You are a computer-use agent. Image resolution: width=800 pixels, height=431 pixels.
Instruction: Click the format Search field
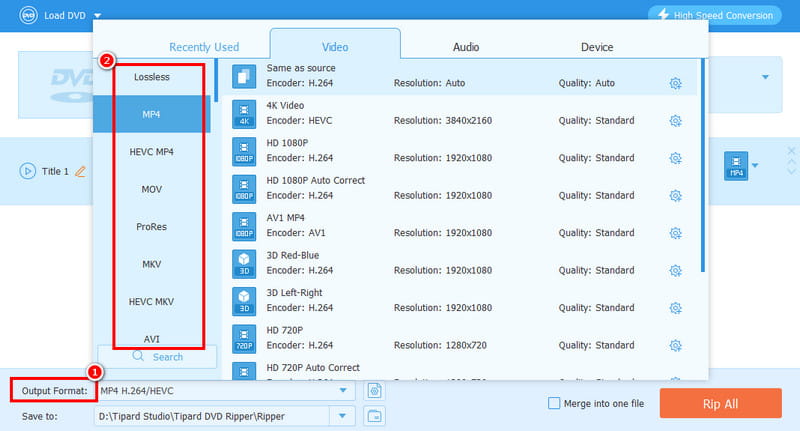click(x=157, y=357)
